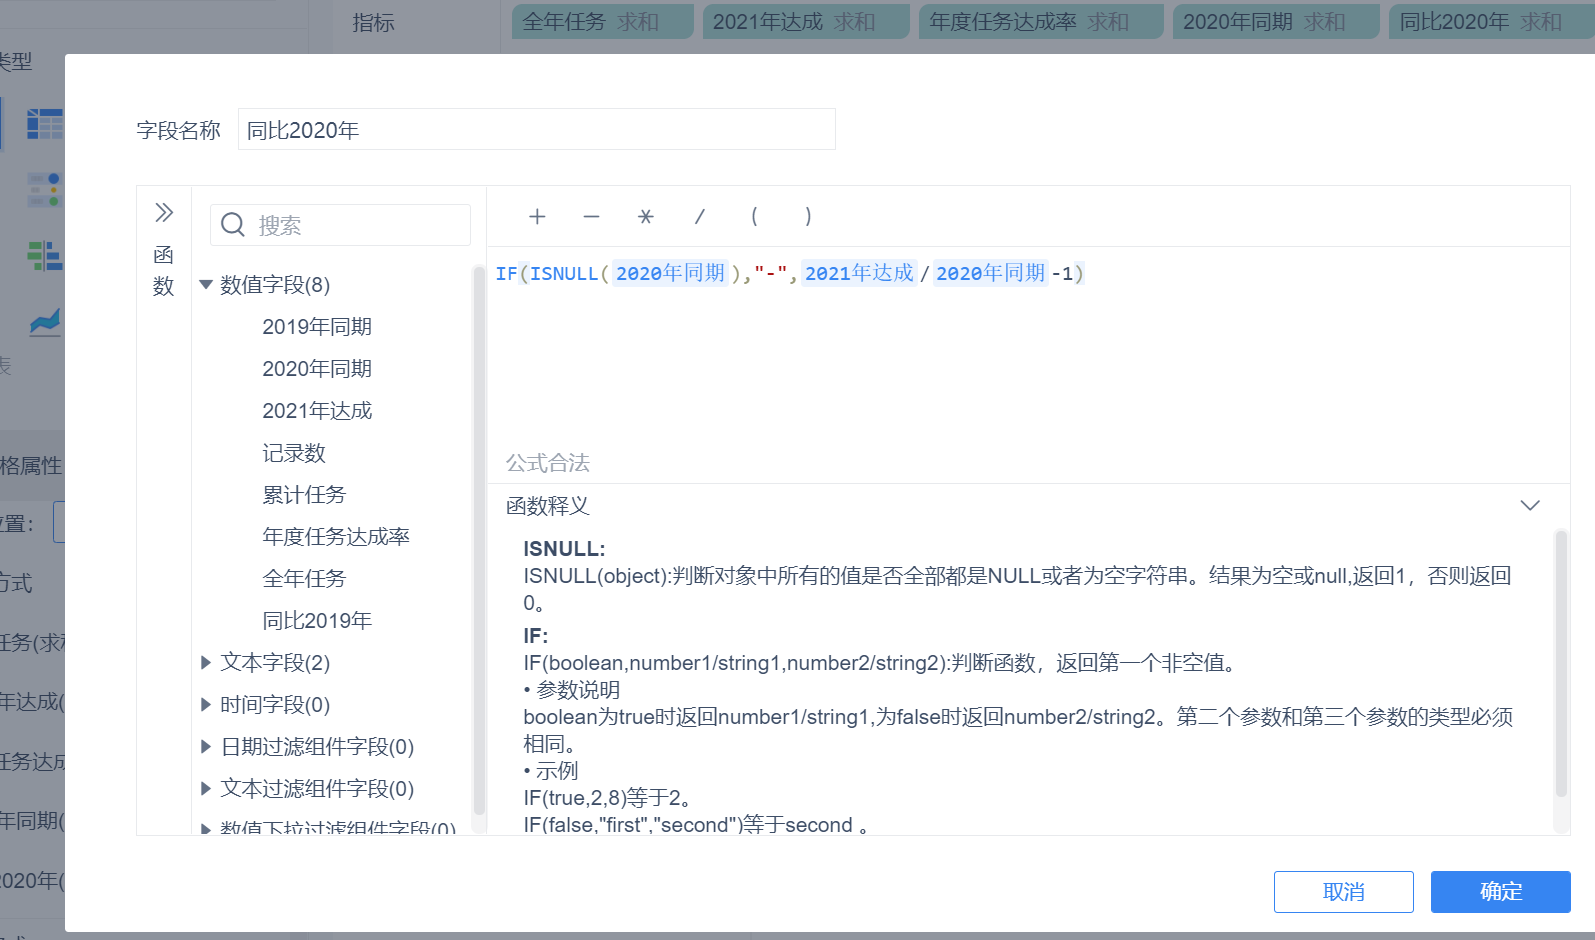
Task: Select the table chart type icon behind dialog
Action: click(x=45, y=124)
